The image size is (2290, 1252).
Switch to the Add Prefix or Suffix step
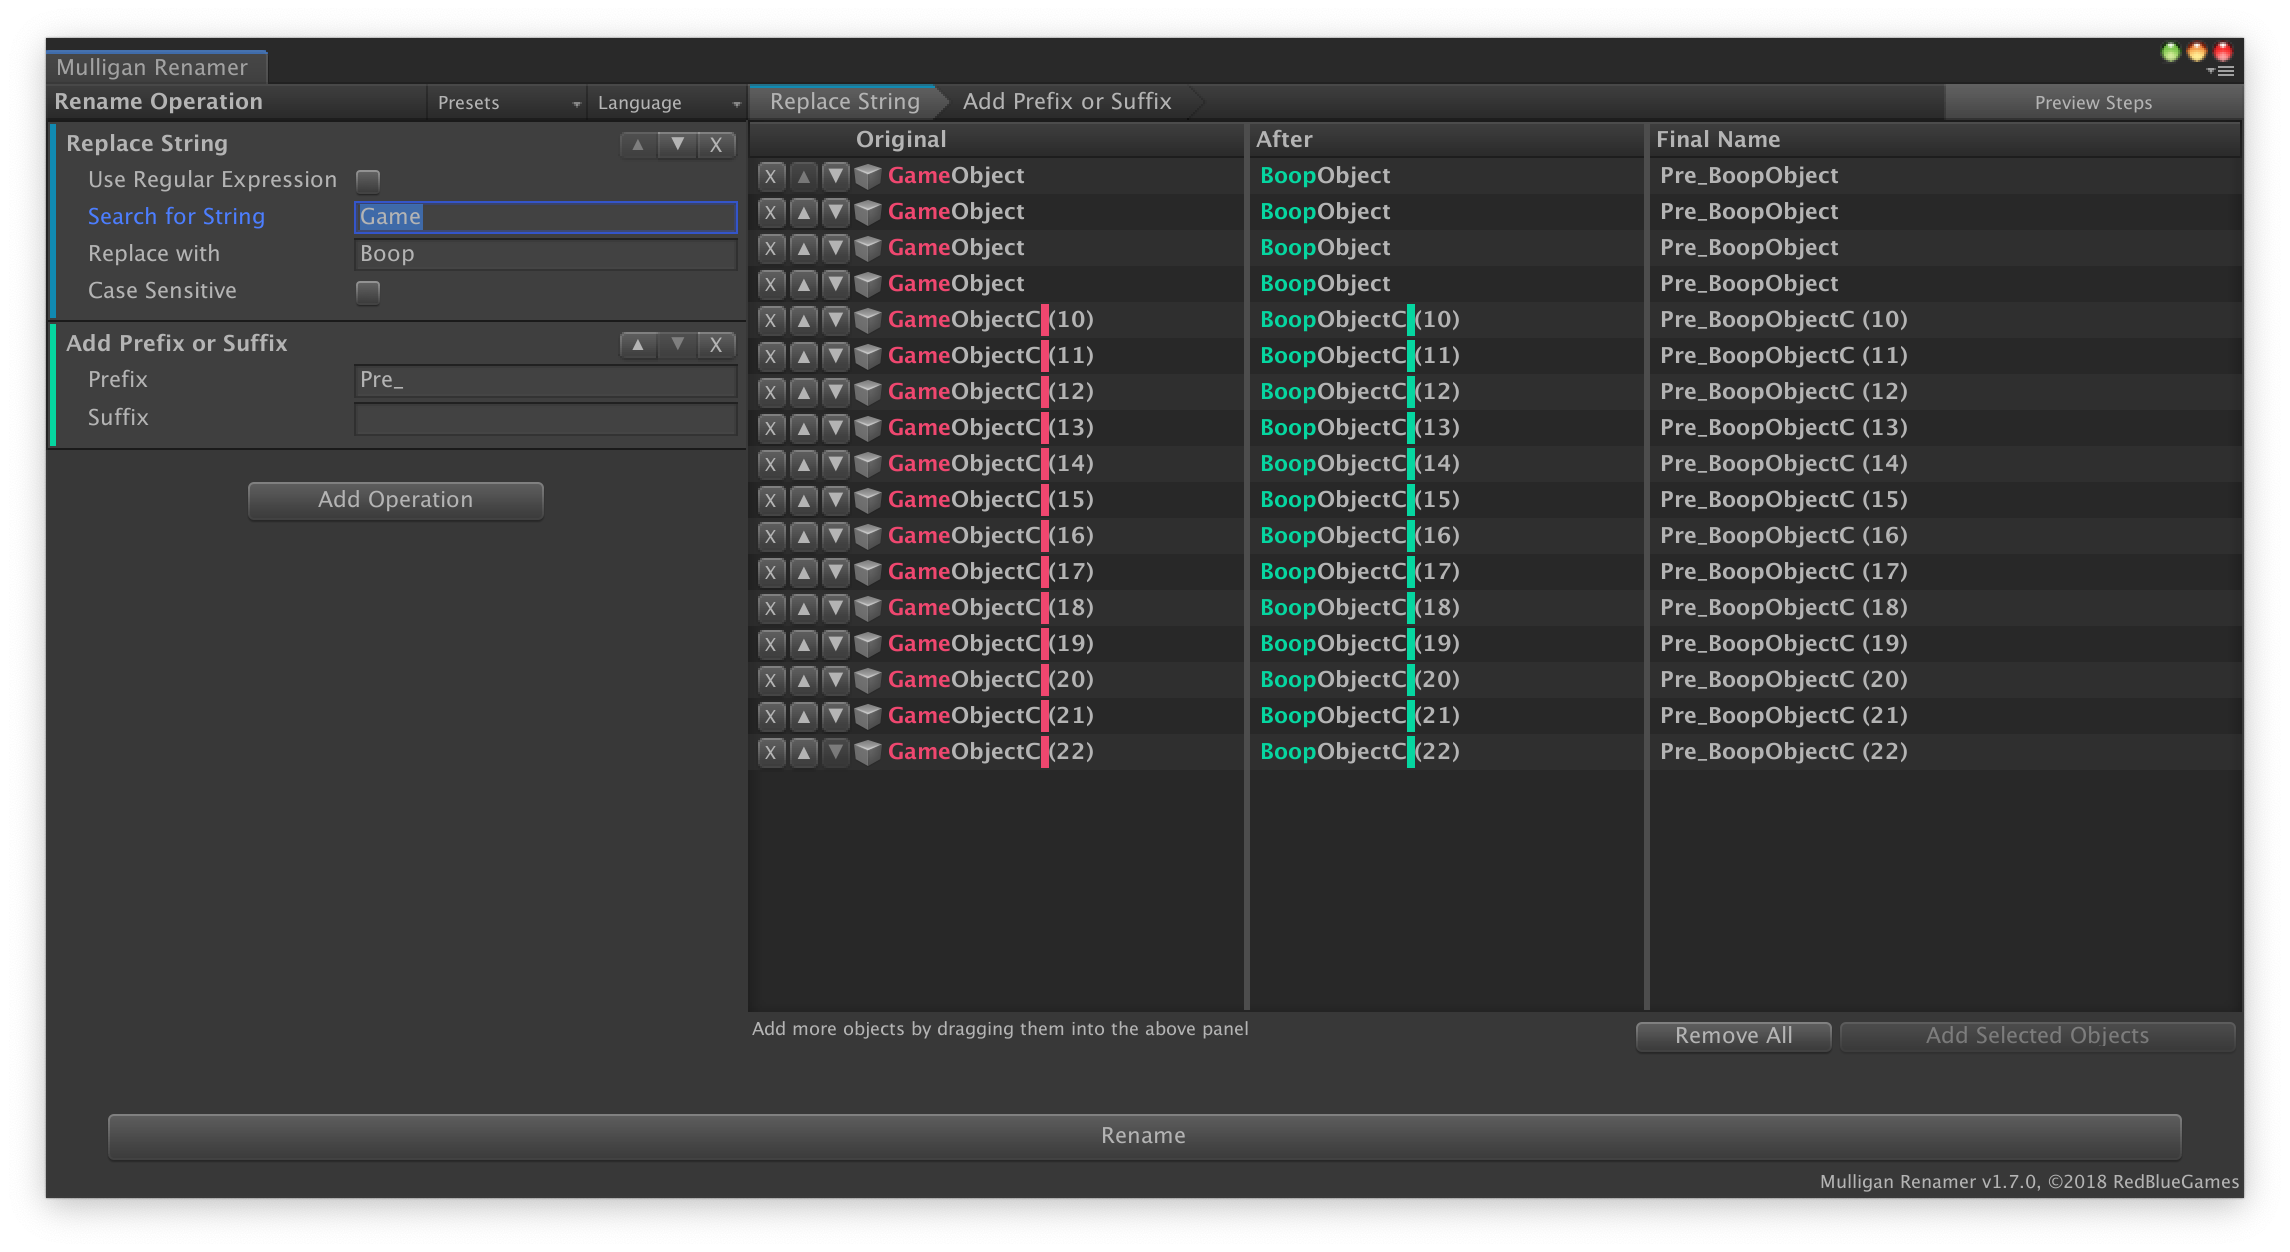pos(1066,101)
